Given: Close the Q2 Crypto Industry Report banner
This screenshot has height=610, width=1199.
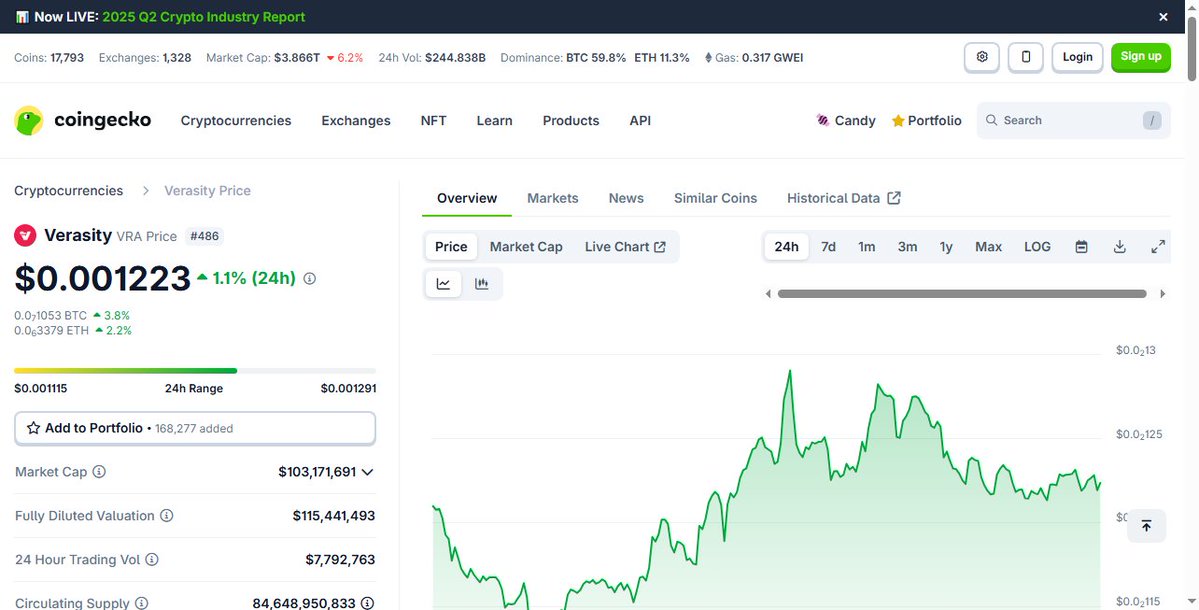Looking at the screenshot, I should pos(1163,17).
